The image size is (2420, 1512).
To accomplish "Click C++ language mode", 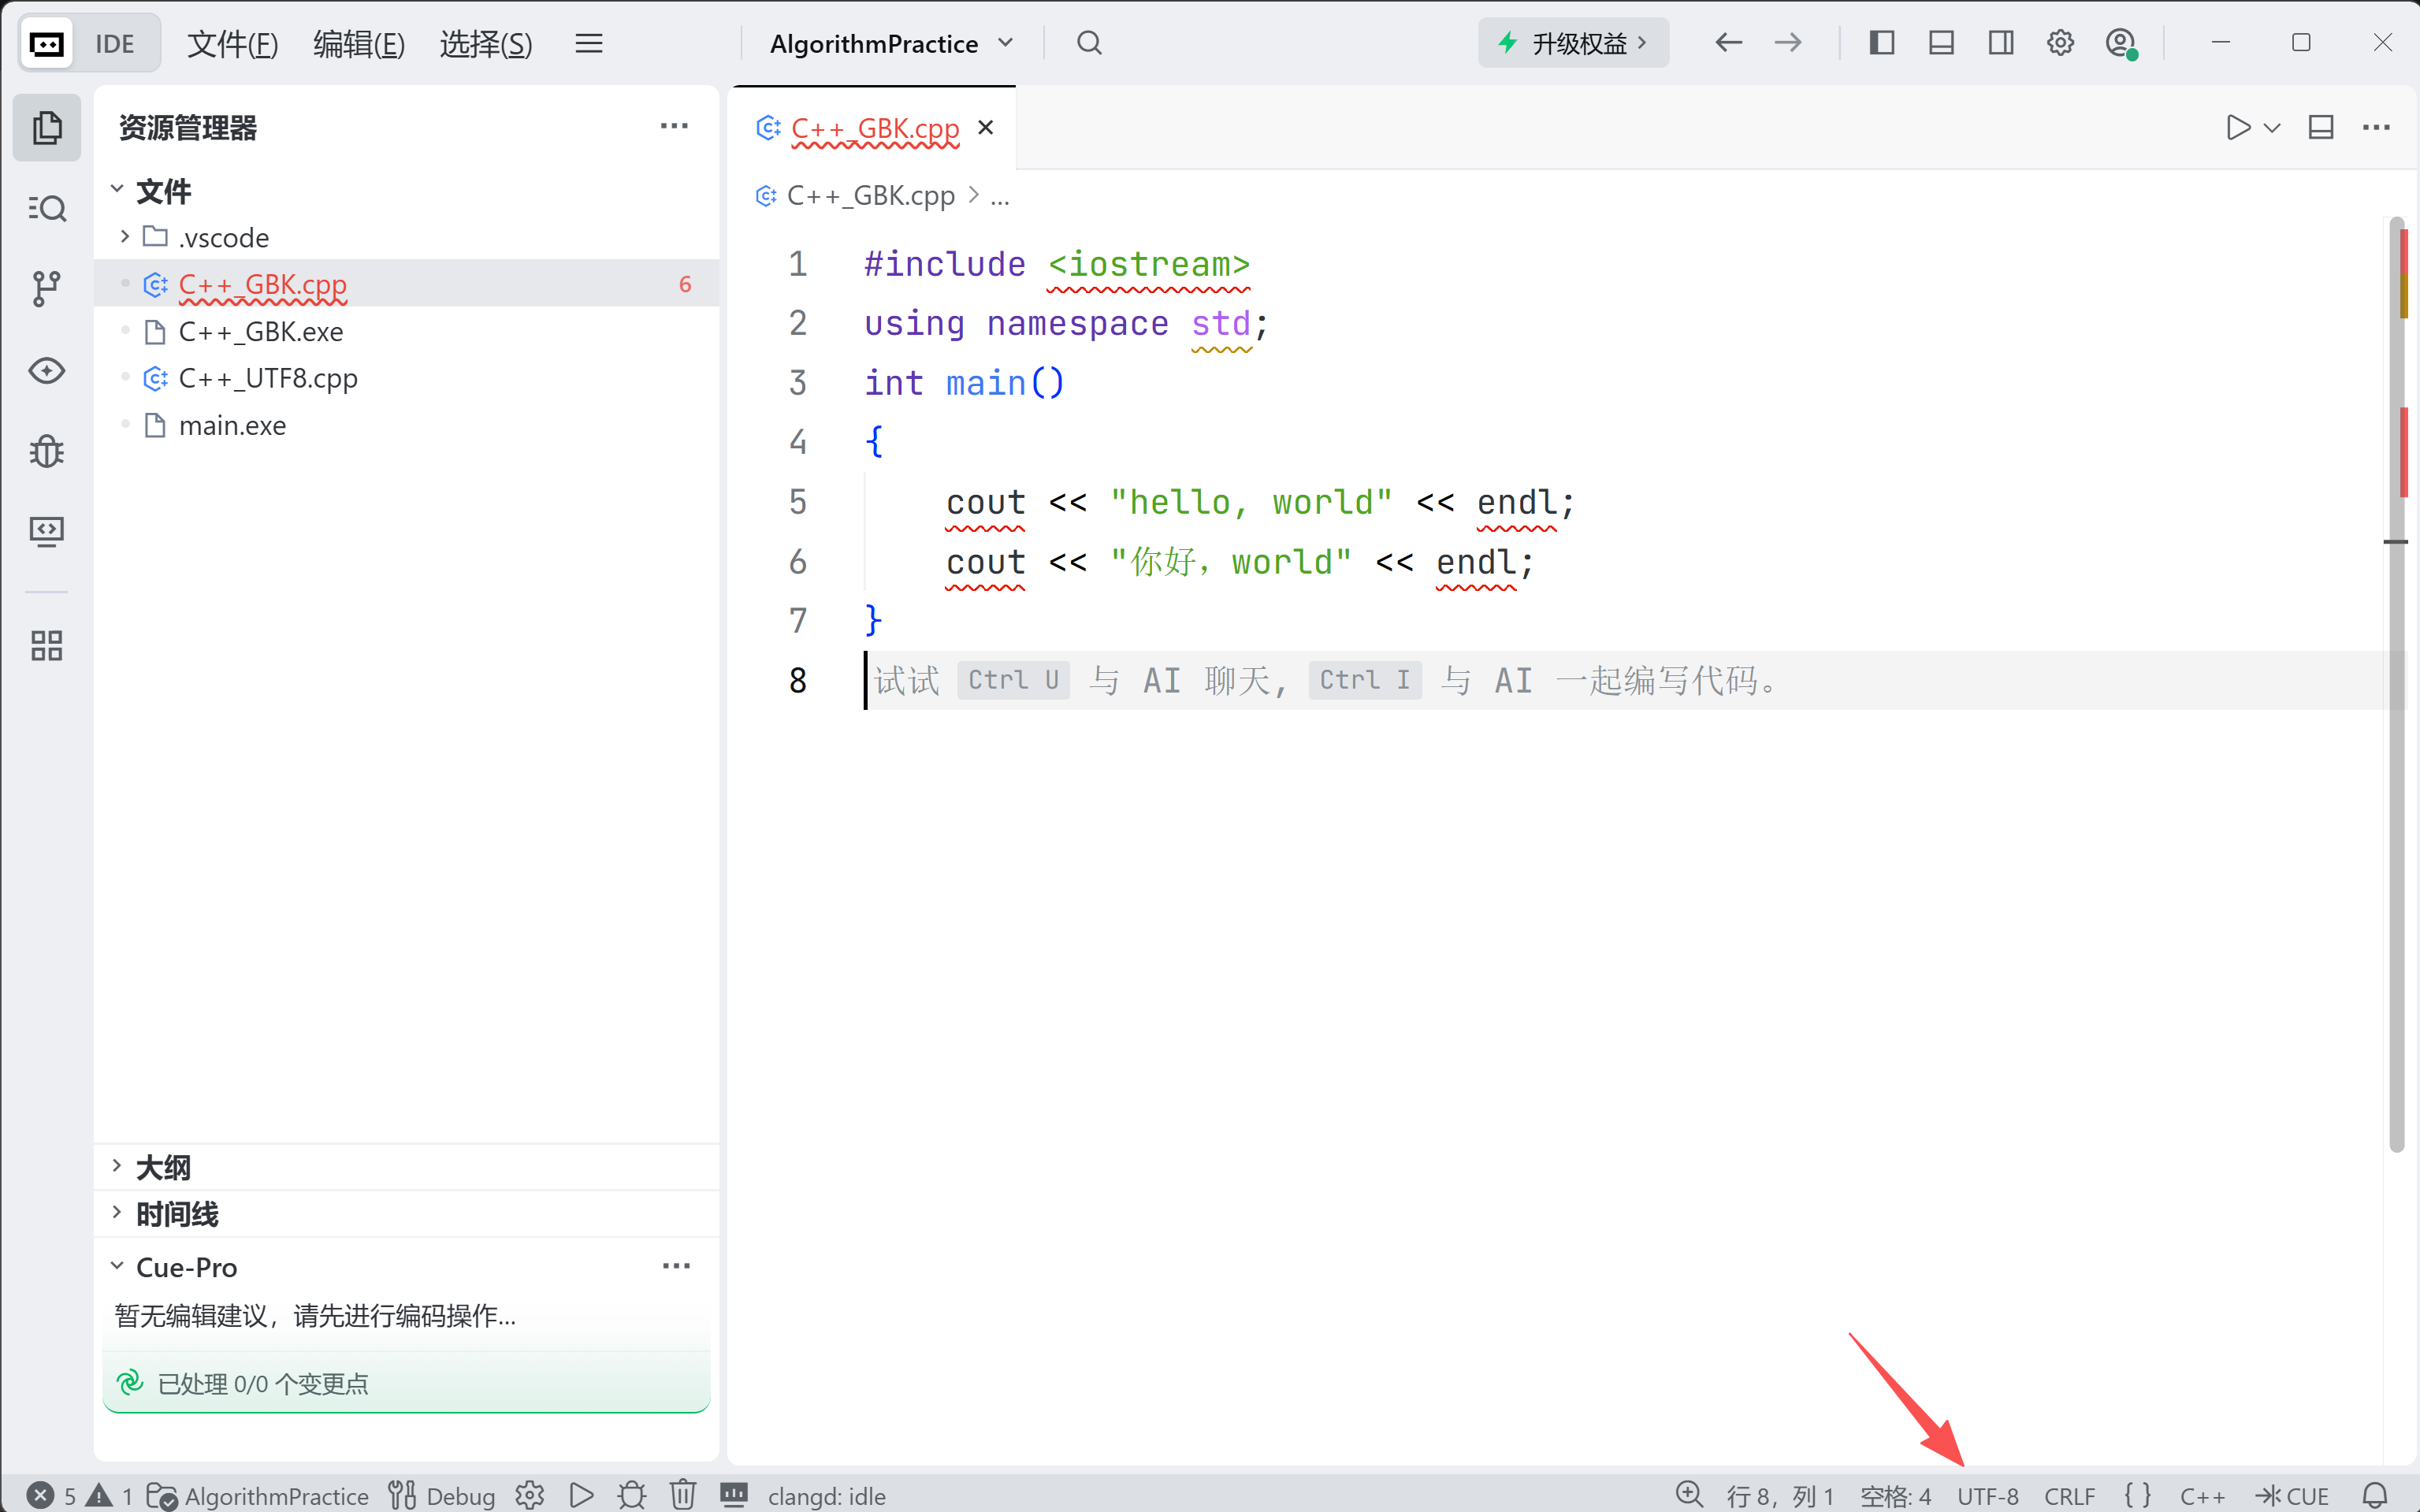I will 2202,1496.
